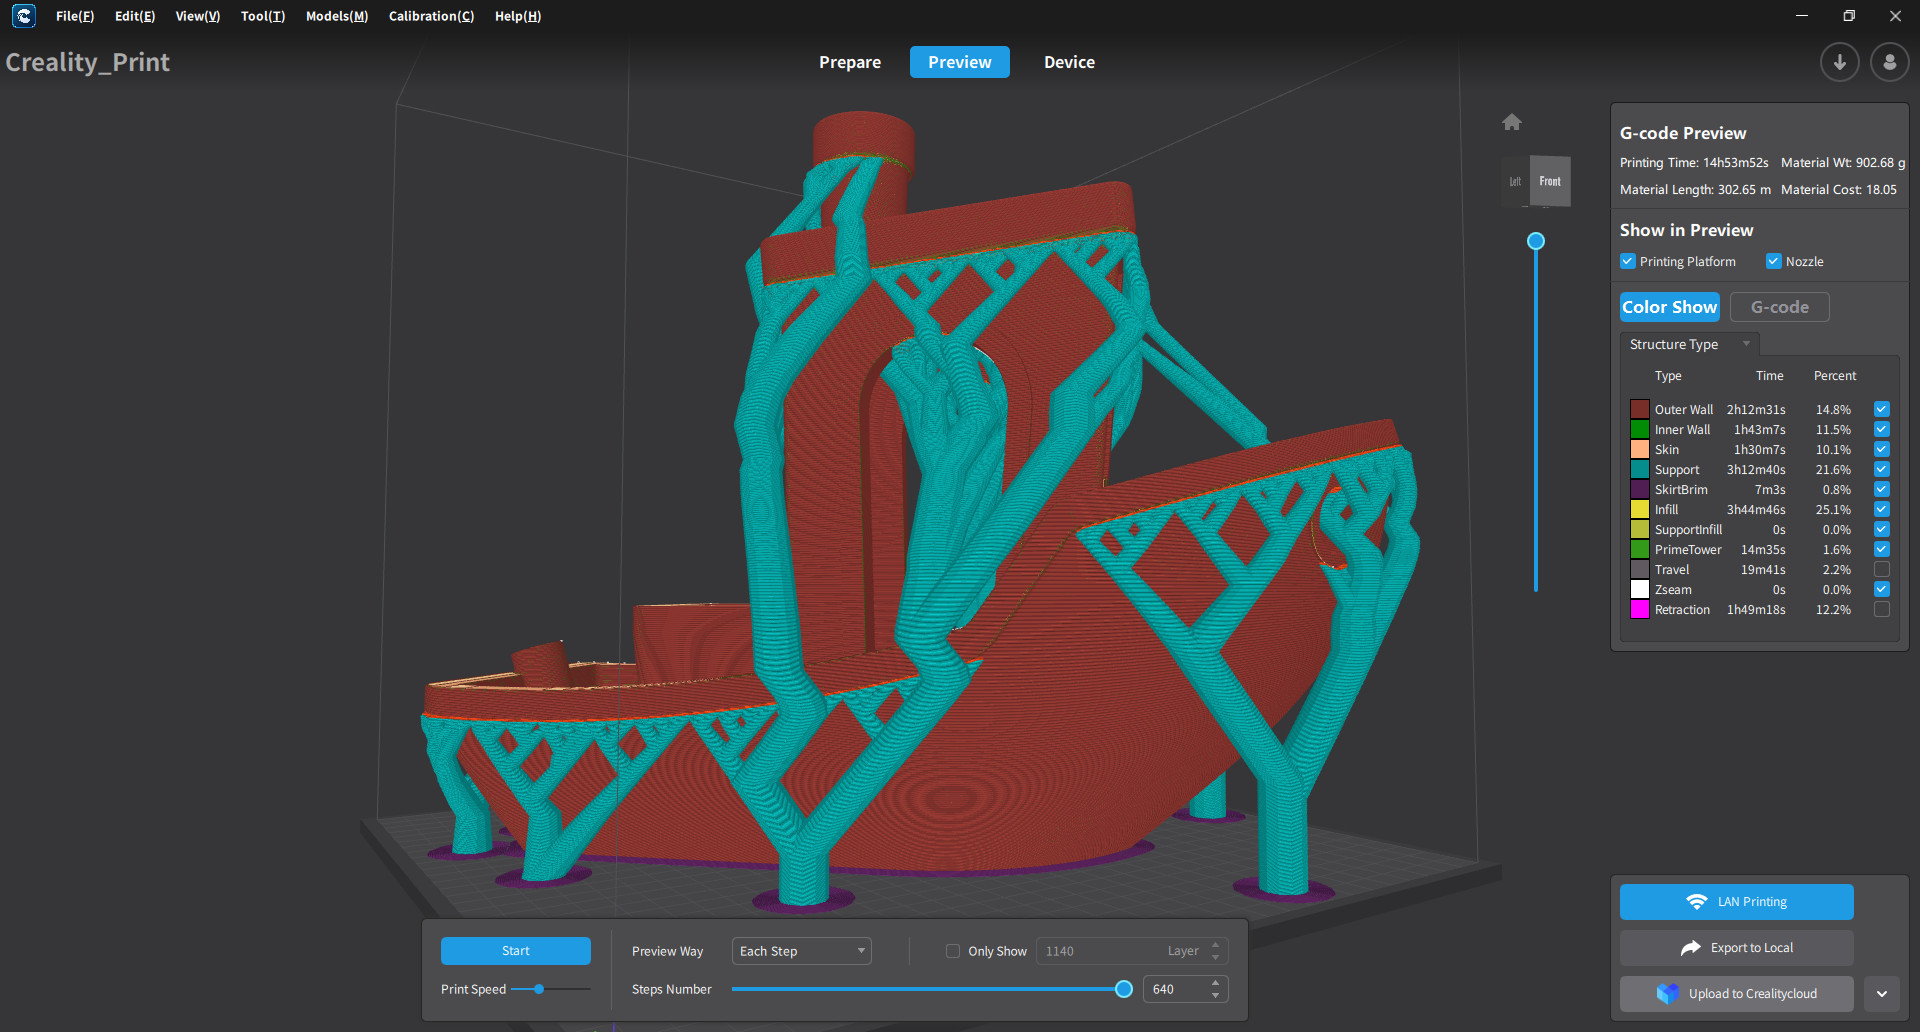Open the Help menu
The height and width of the screenshot is (1032, 1920).
click(518, 16)
